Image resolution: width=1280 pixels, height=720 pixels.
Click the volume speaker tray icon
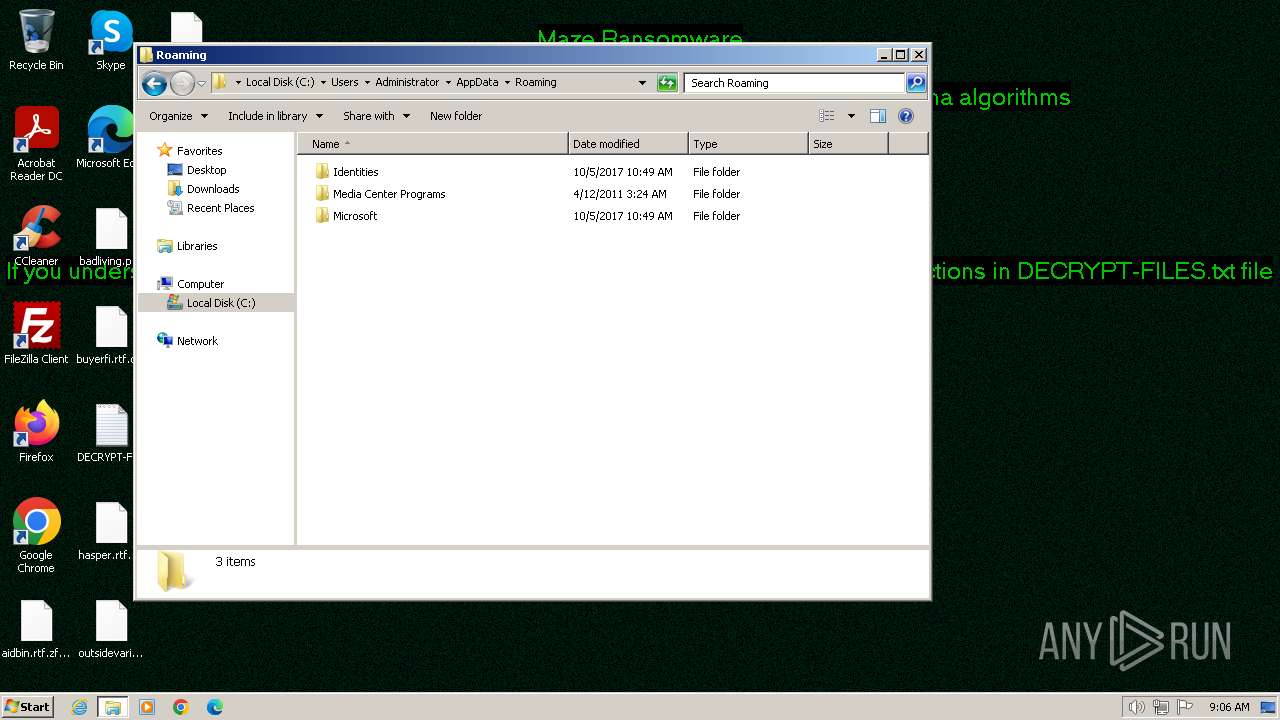[1136, 707]
